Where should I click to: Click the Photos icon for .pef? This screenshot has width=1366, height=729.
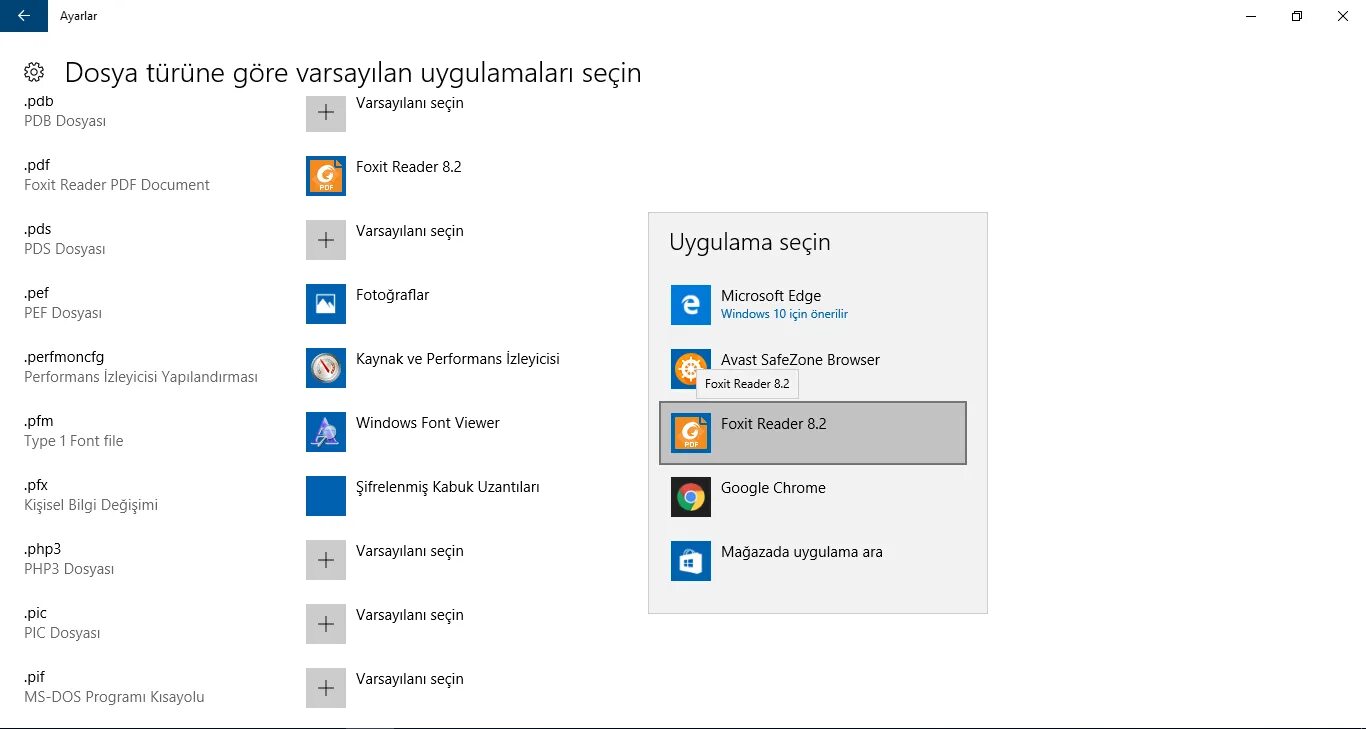pyautogui.click(x=326, y=304)
